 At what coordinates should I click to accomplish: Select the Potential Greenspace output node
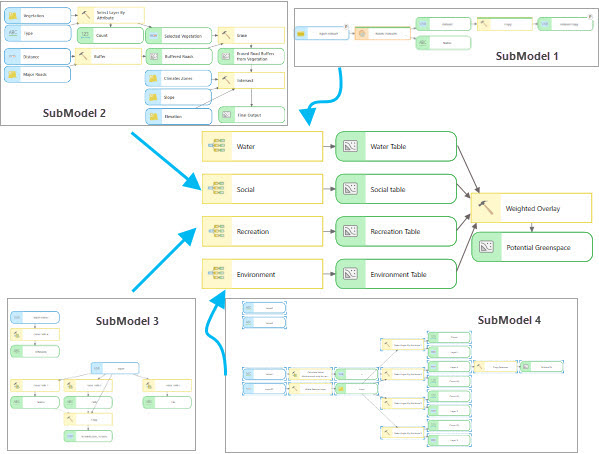(x=532, y=247)
